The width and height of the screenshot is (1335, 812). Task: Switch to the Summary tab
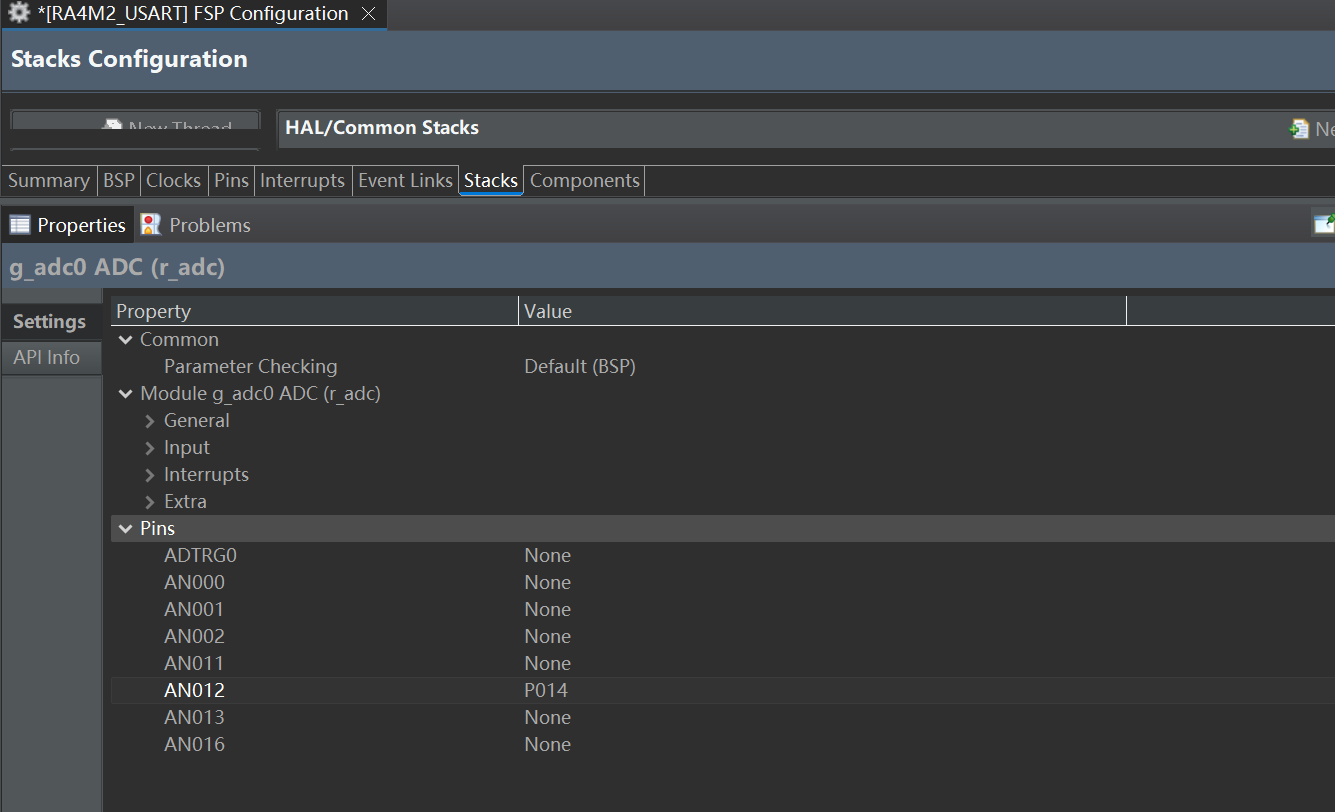click(x=49, y=181)
